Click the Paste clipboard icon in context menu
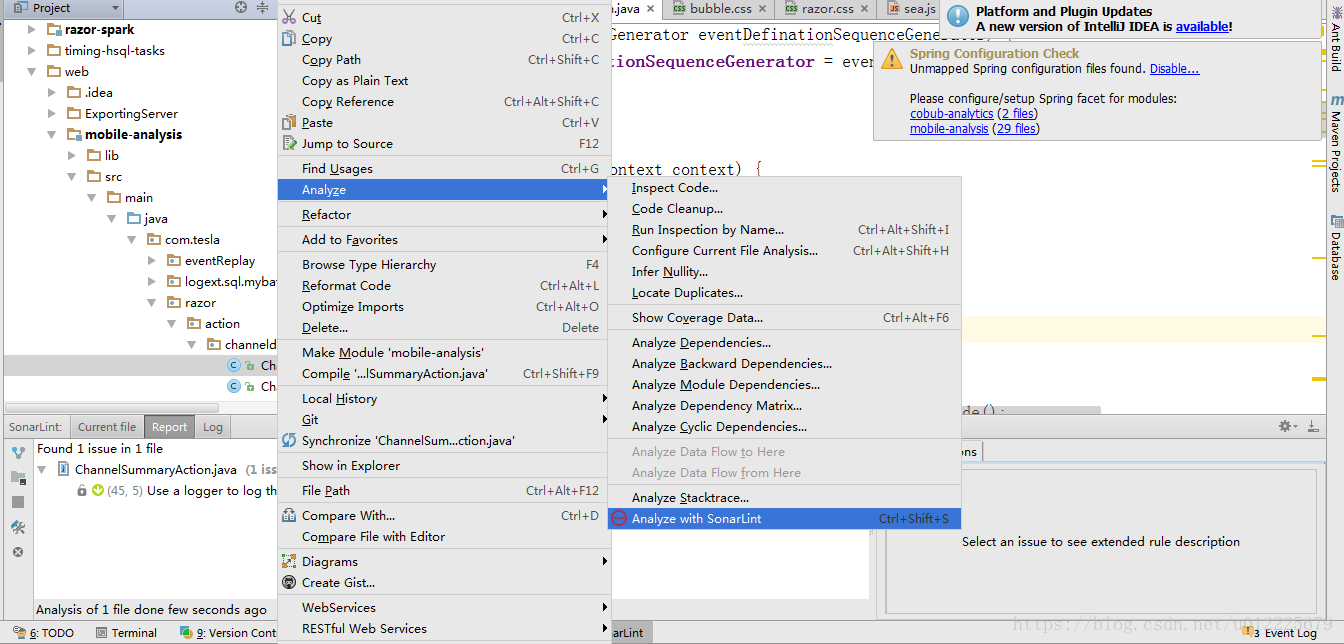The image size is (1344, 644). (x=289, y=122)
